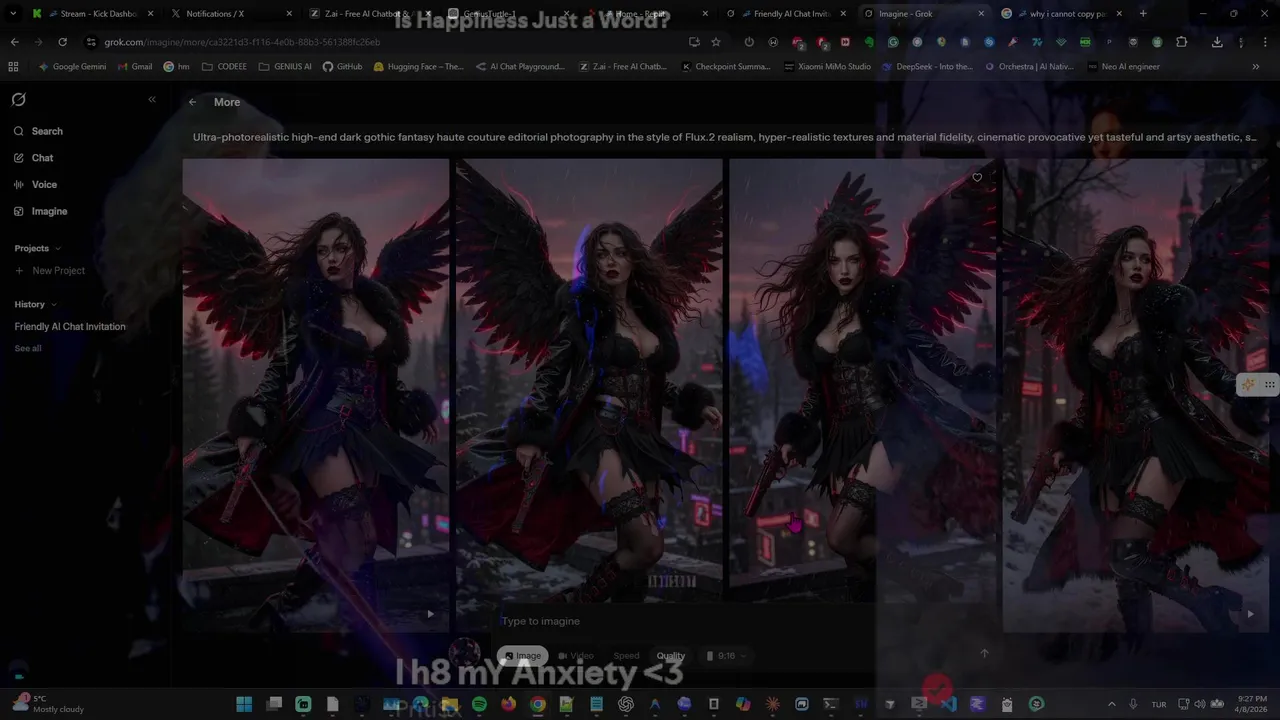Open Search in the Grok sidebar
Image resolution: width=1280 pixels, height=720 pixels.
[x=38, y=131]
